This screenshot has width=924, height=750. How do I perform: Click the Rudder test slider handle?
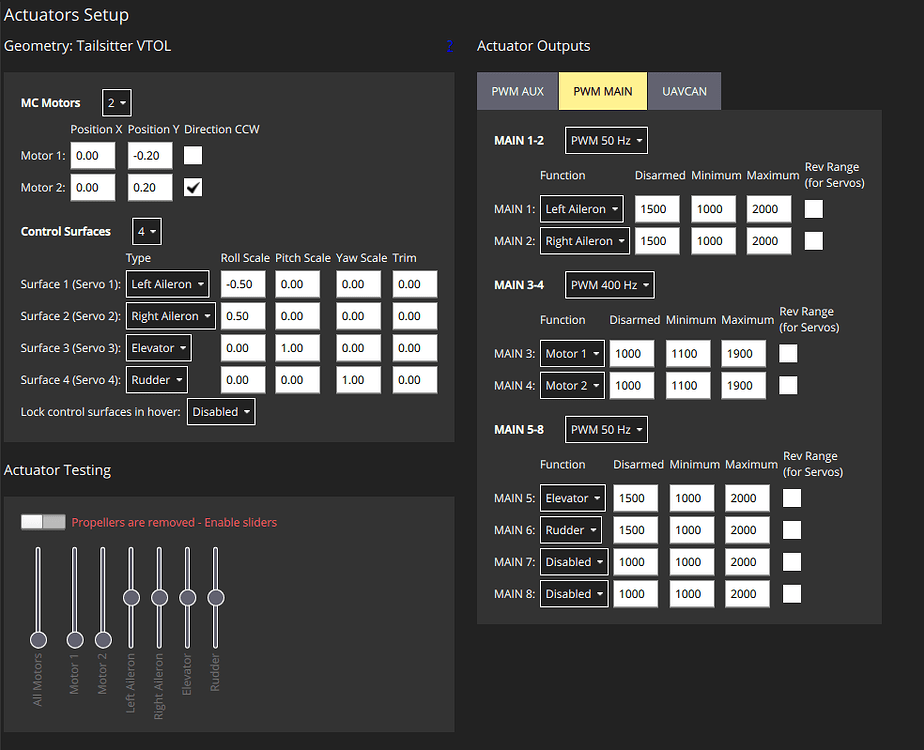point(216,597)
